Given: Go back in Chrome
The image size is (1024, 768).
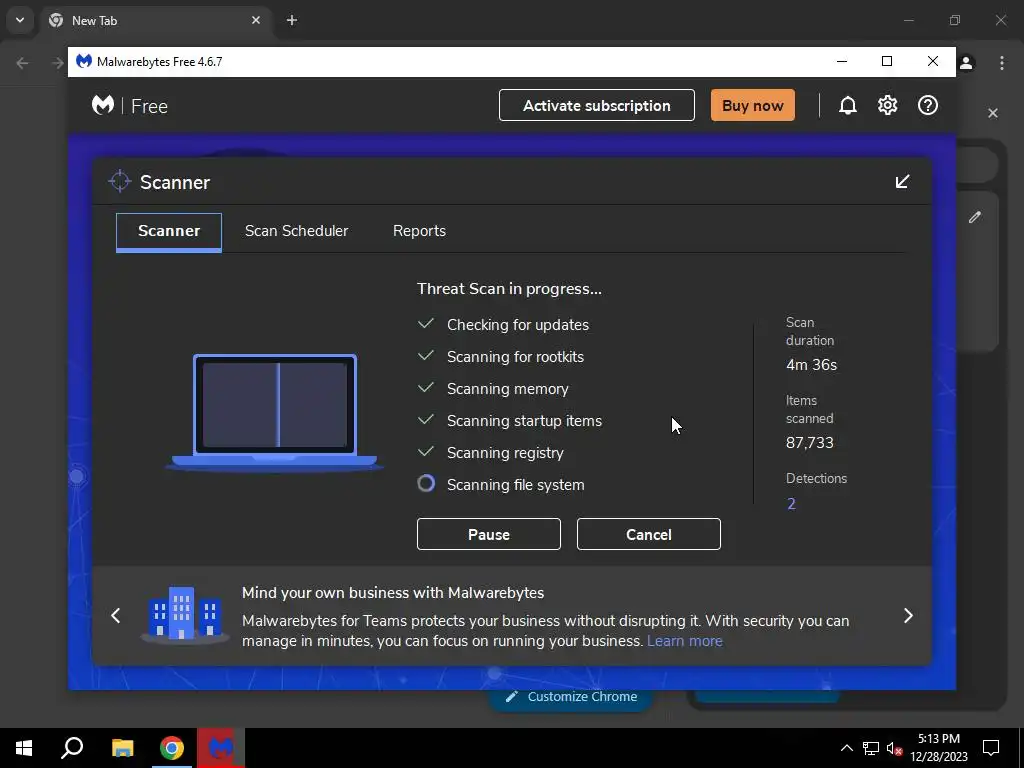Looking at the screenshot, I should pos(22,63).
